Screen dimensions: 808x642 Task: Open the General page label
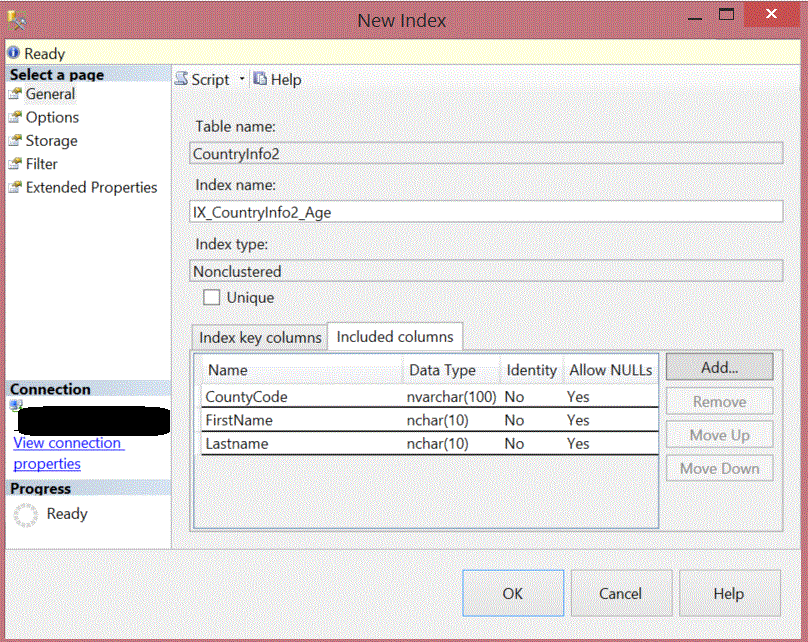point(50,94)
